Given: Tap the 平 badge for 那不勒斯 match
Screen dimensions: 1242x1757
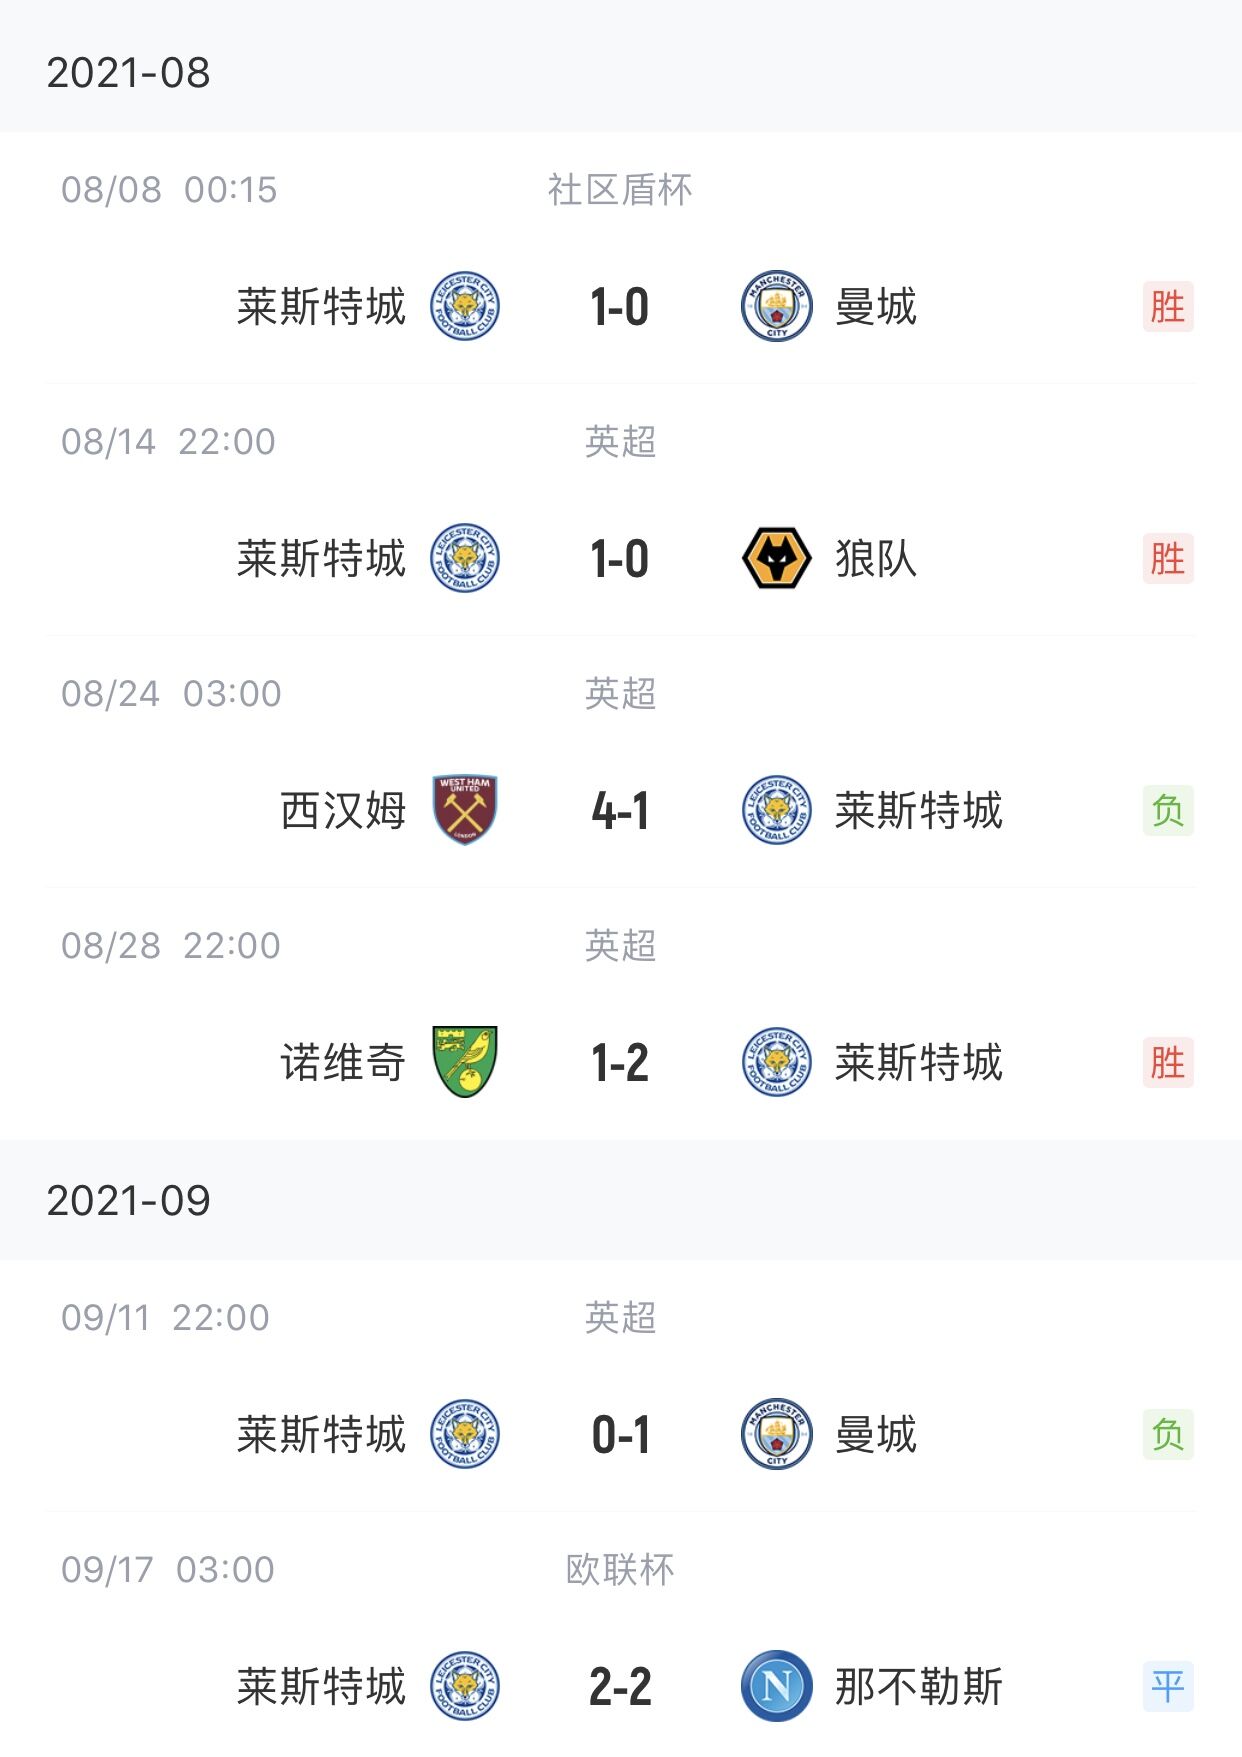Looking at the screenshot, I should pyautogui.click(x=1168, y=1686).
